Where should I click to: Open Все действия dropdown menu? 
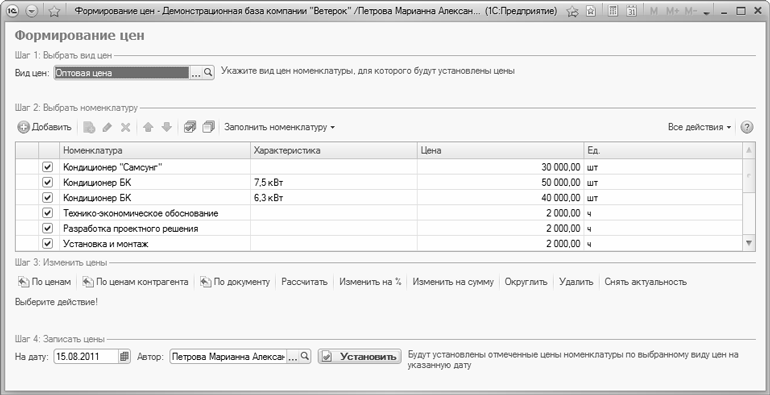699,127
